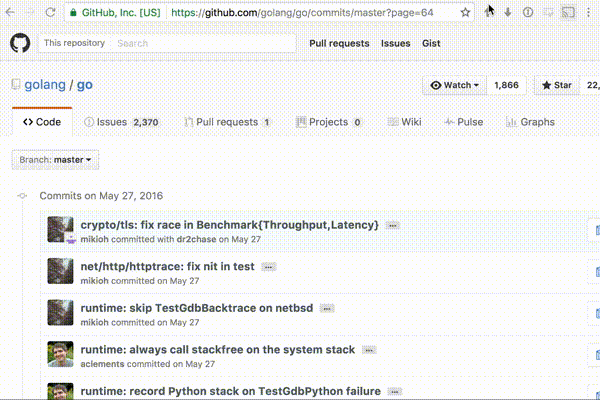600x400 pixels.
Task: Open Gist in the top navigation
Action: click(431, 43)
